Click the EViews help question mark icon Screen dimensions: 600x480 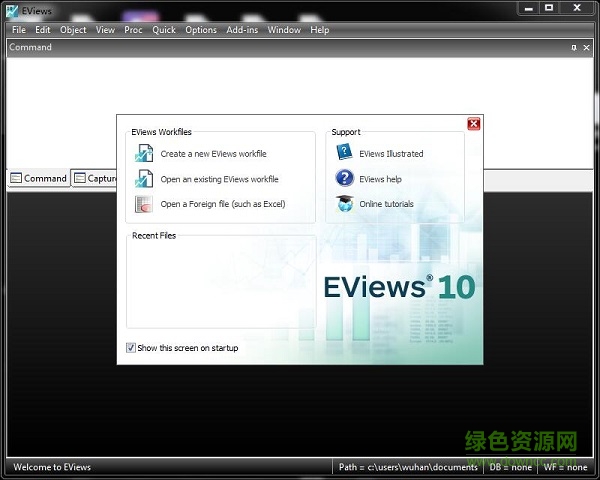tap(344, 178)
